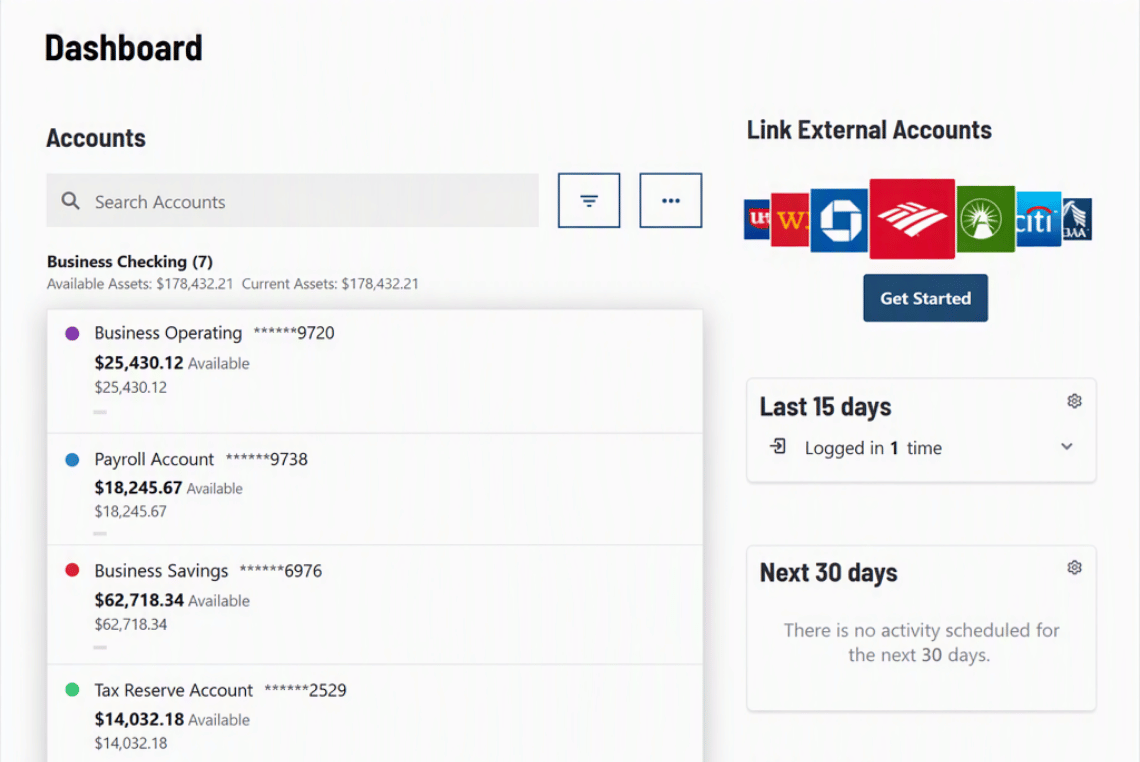The width and height of the screenshot is (1140, 762).
Task: Click the $18,245.67 Available balance
Action: pos(169,488)
